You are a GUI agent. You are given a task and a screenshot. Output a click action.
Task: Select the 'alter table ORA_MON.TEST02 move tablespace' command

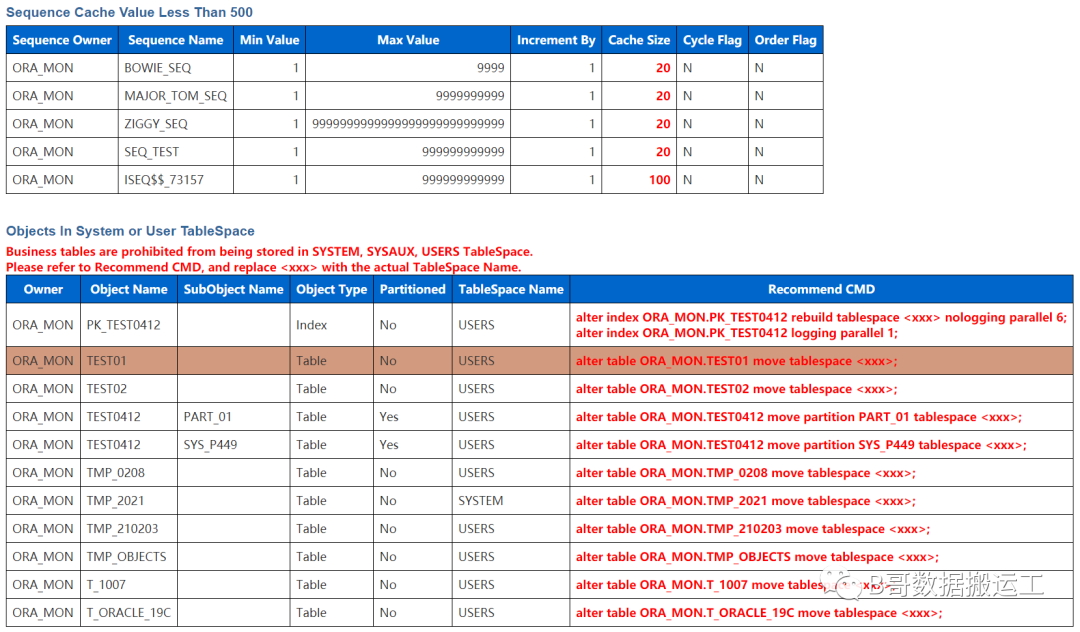[x=736, y=390]
